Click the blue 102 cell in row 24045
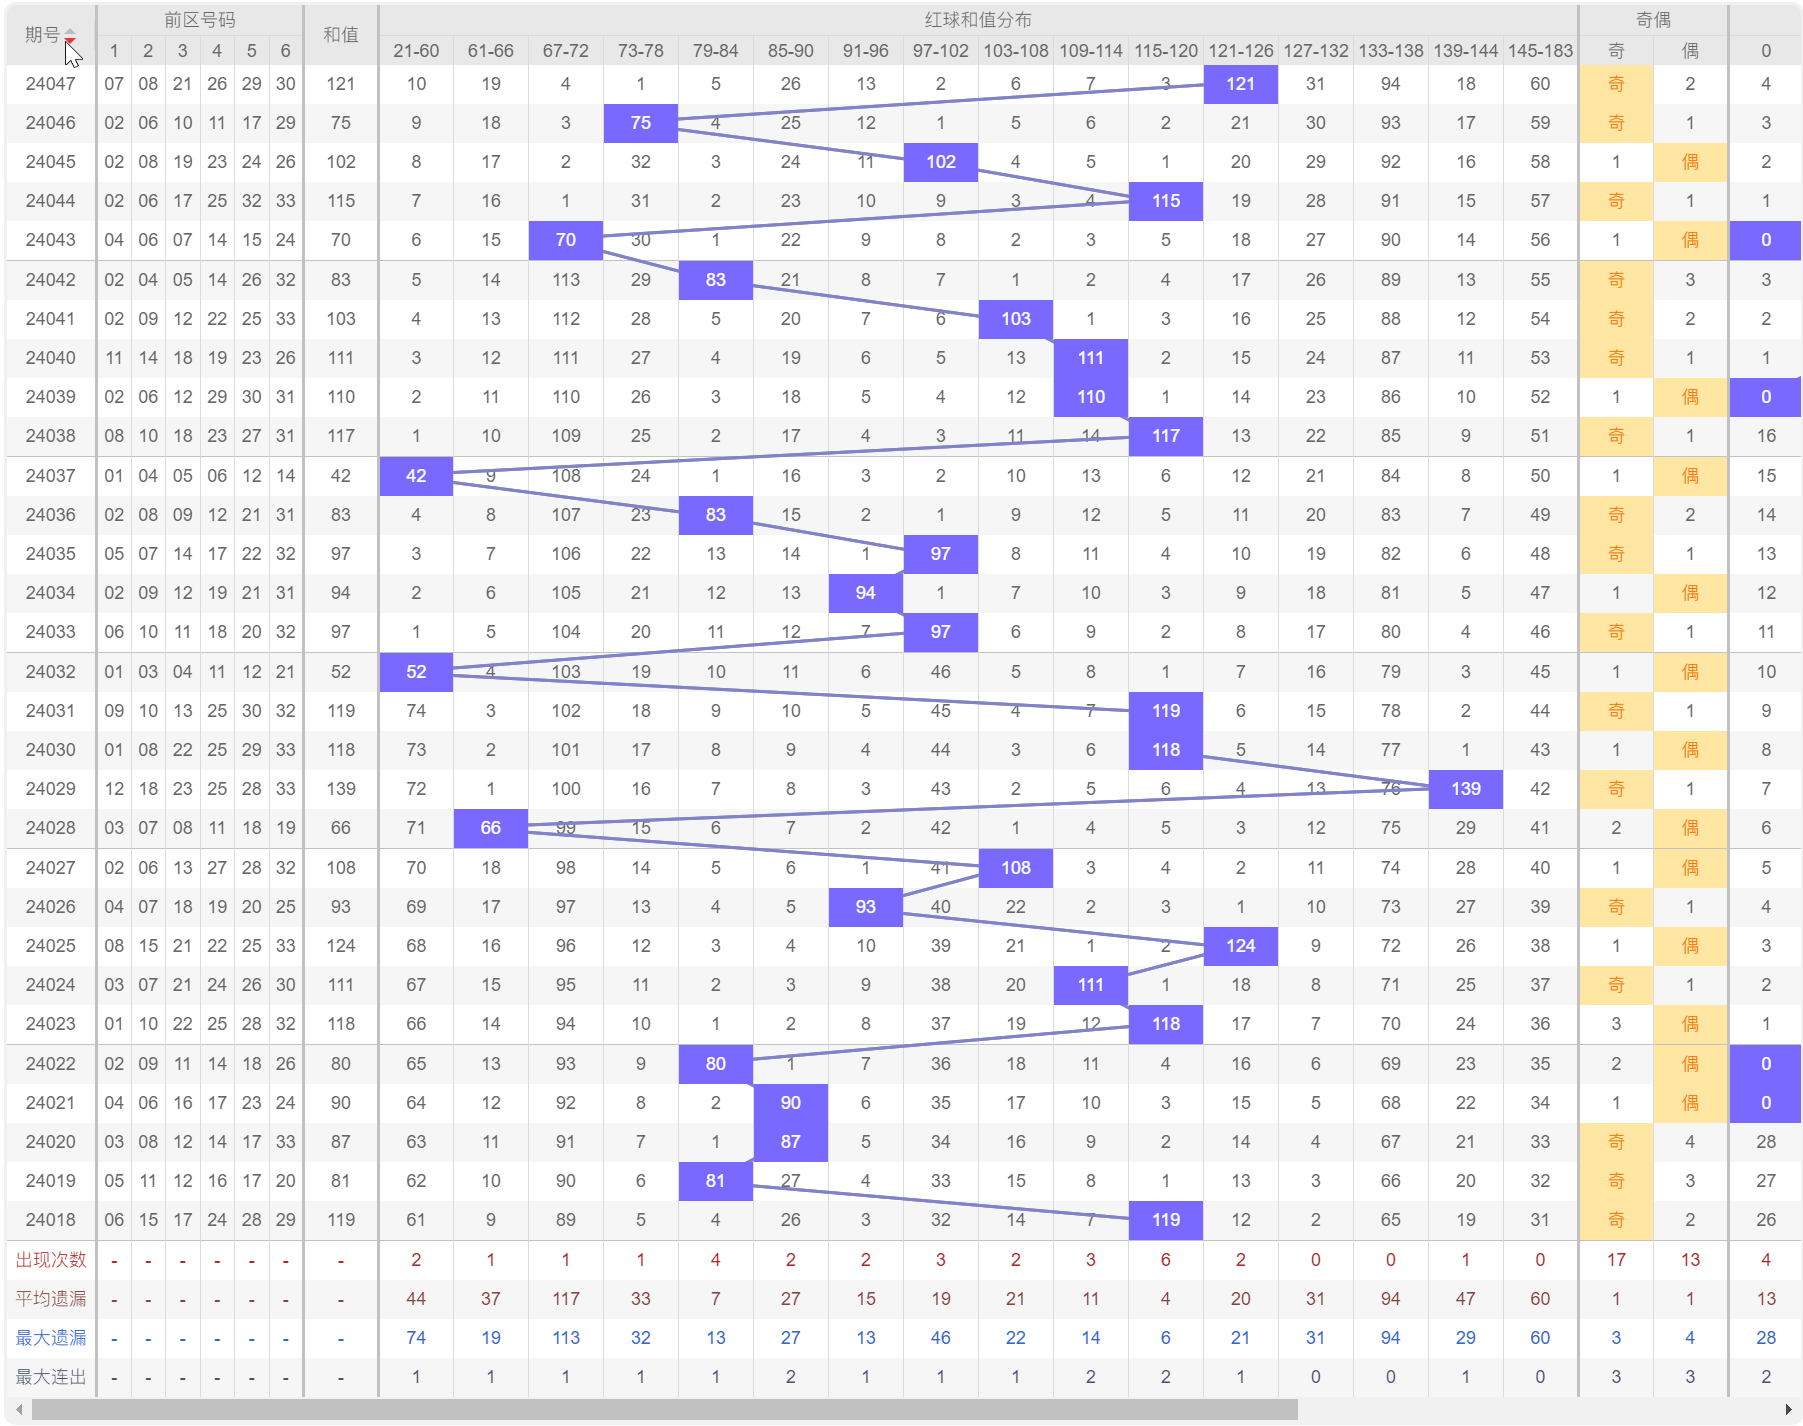Screen dimensions: 1803x1426 tap(941, 162)
